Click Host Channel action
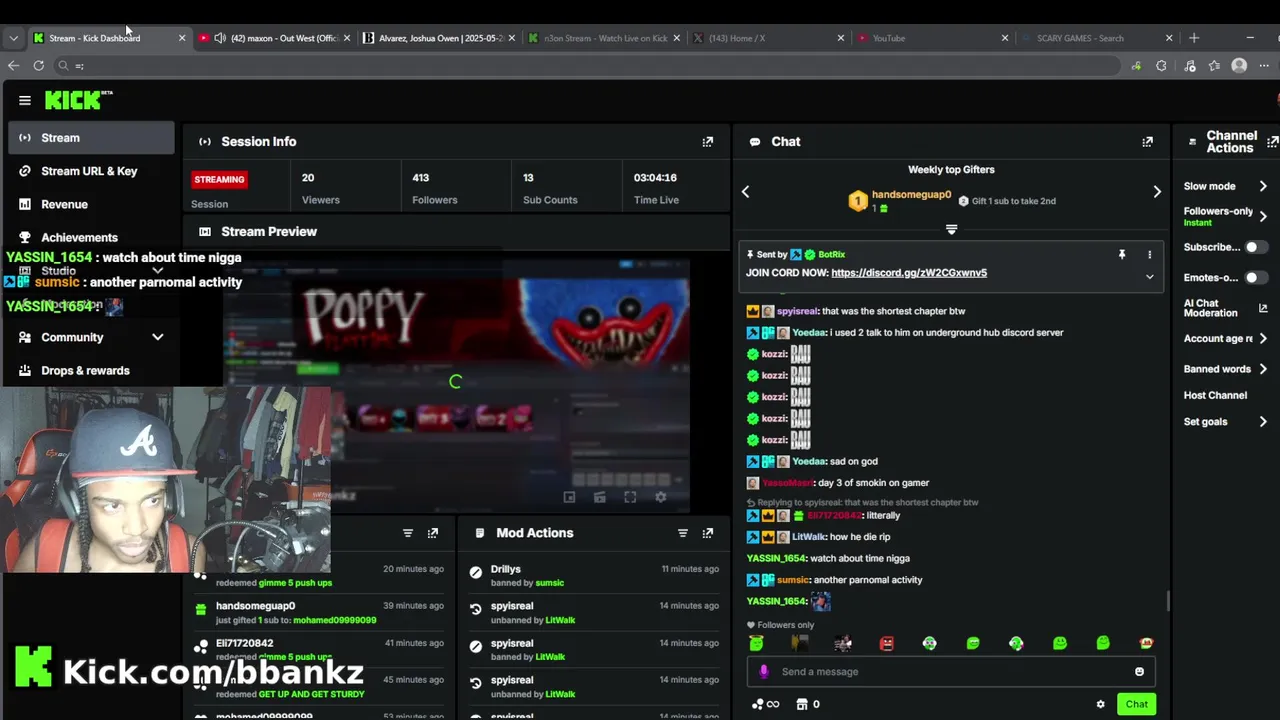The width and height of the screenshot is (1280, 720). tap(1215, 395)
